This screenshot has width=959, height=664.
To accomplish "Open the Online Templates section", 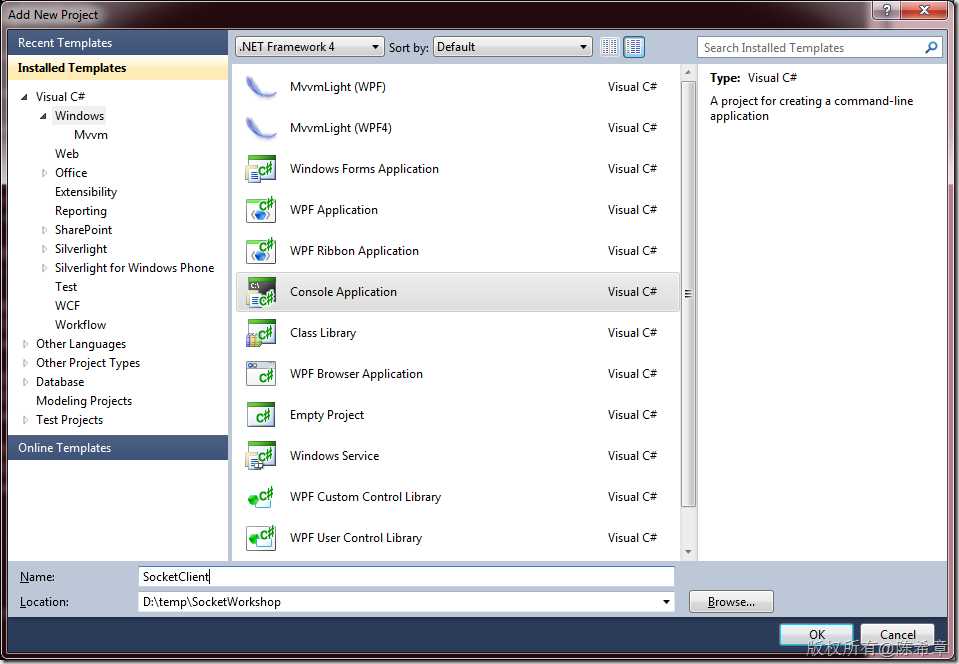I will pos(118,448).
